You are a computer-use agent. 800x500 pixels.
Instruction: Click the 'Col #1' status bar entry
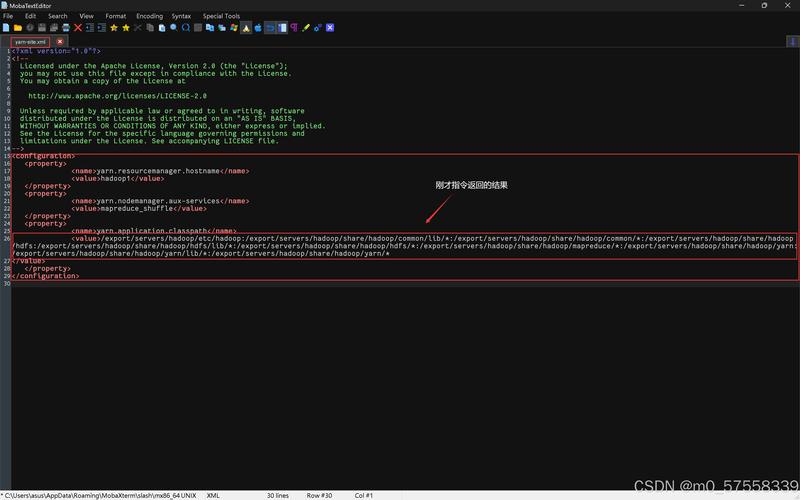[x=364, y=495]
